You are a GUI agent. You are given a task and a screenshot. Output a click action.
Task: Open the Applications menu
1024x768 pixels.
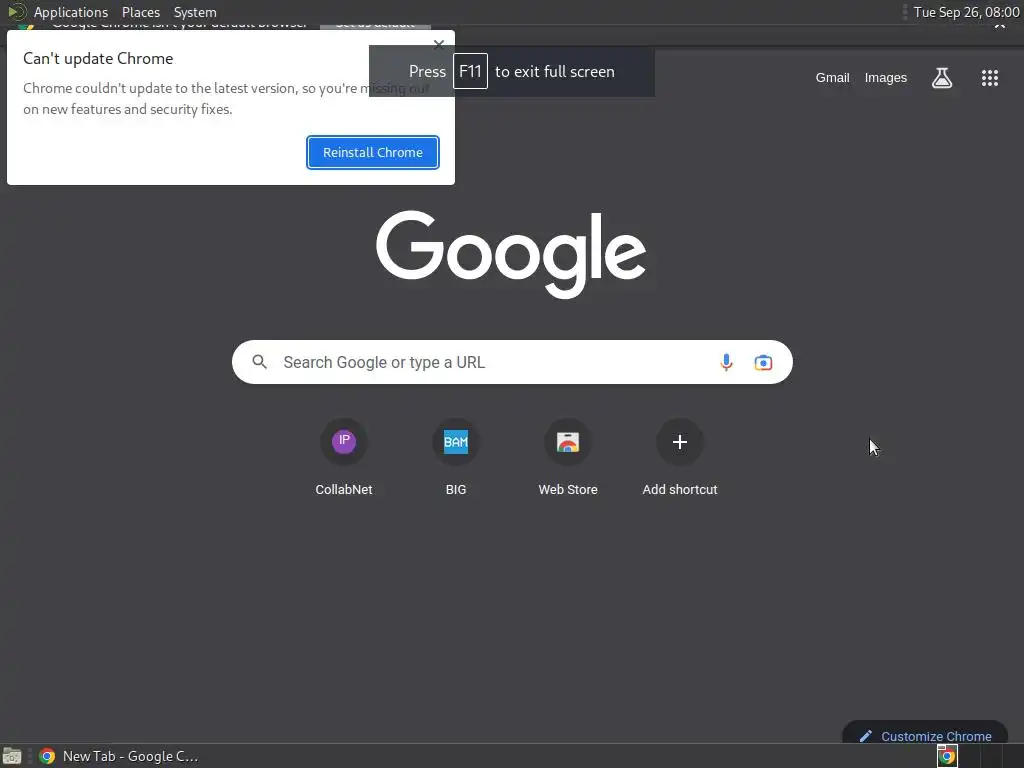click(x=71, y=12)
